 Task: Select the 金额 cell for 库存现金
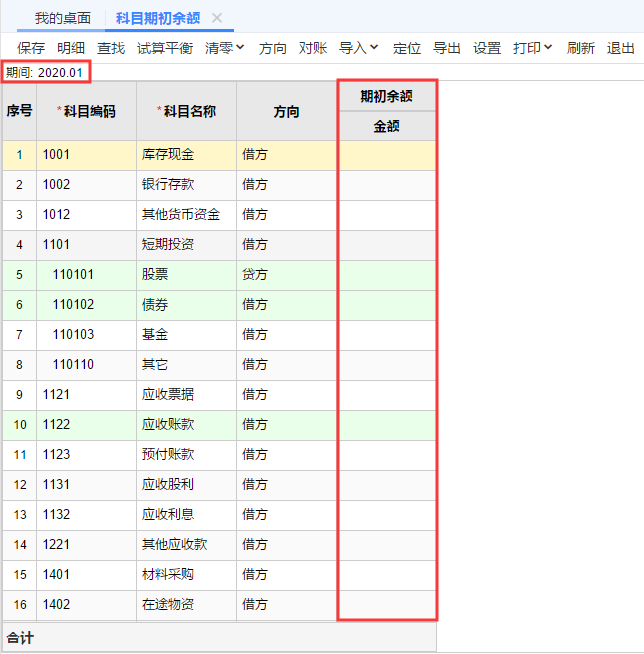(x=387, y=155)
